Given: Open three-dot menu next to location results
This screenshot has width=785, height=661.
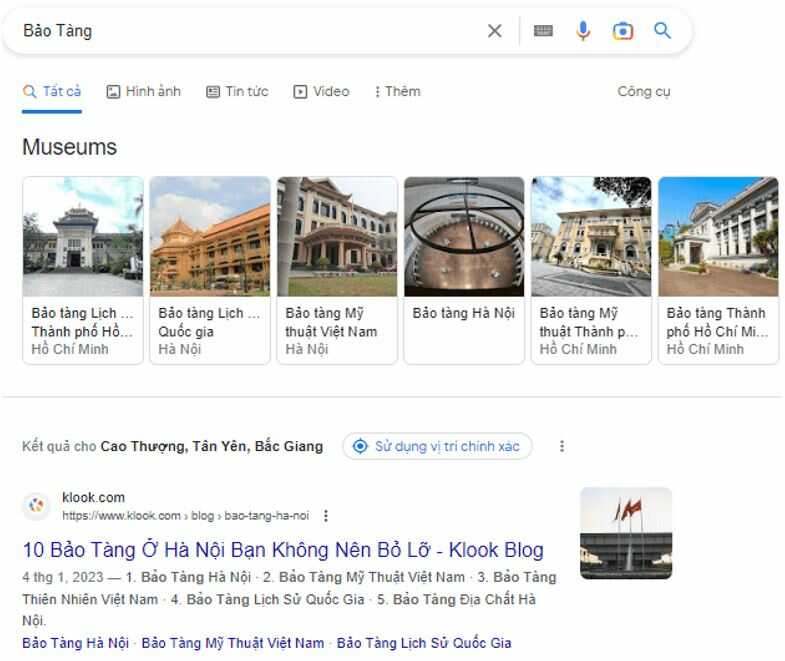Looking at the screenshot, I should pos(562,446).
